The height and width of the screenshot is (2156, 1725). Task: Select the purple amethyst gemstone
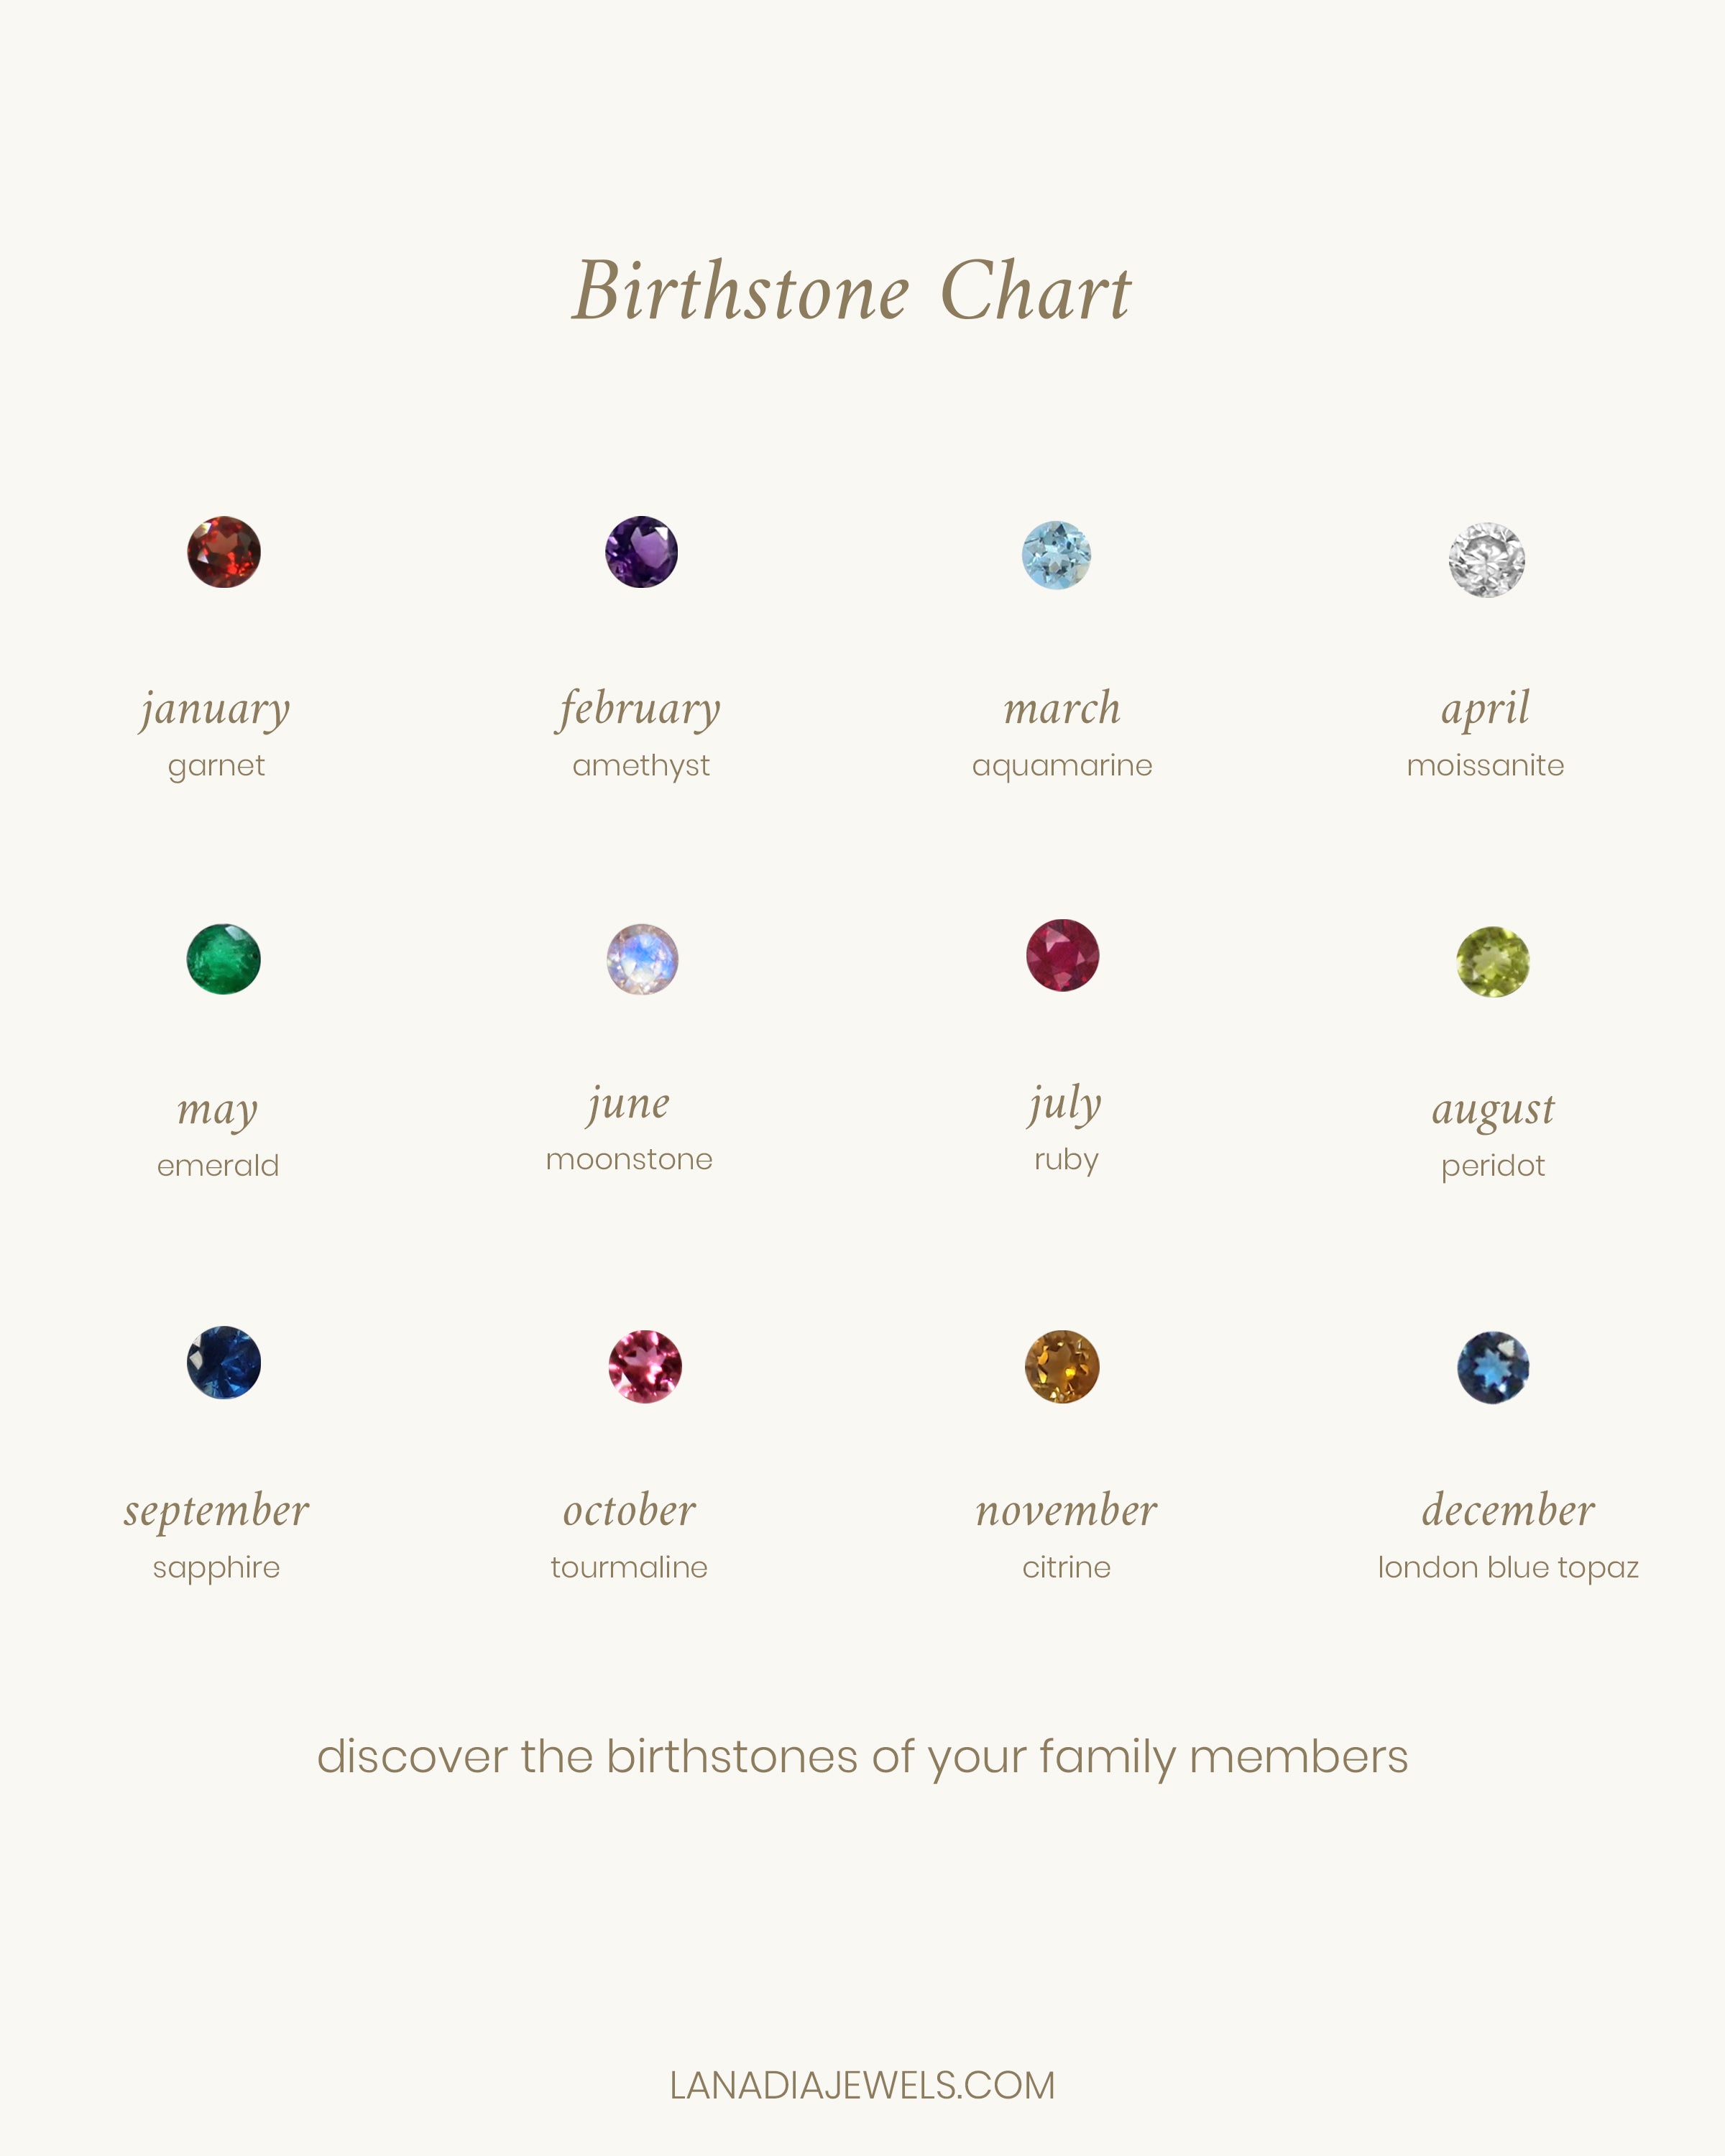[x=642, y=552]
